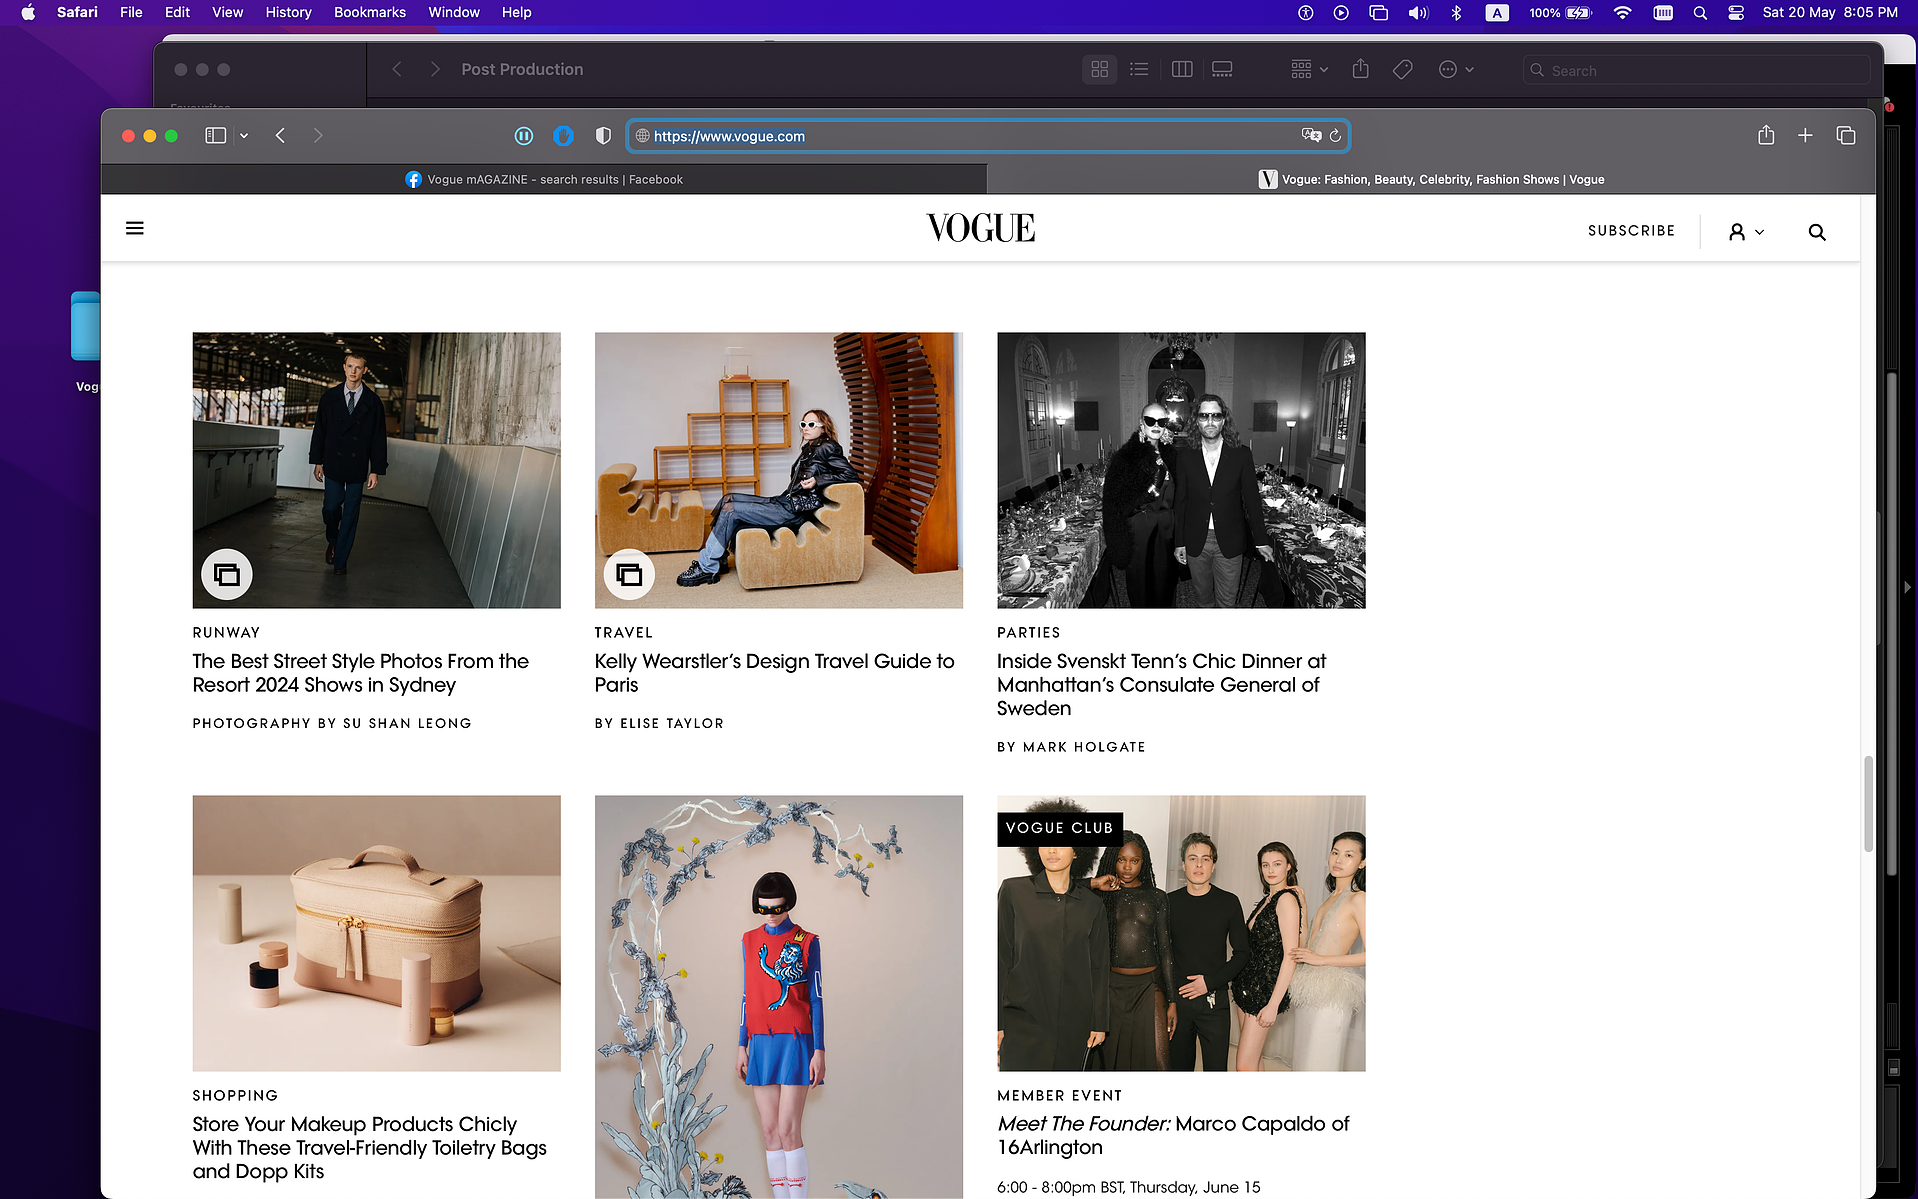Reload the Vogue page
The width and height of the screenshot is (1918, 1199).
tap(1335, 136)
